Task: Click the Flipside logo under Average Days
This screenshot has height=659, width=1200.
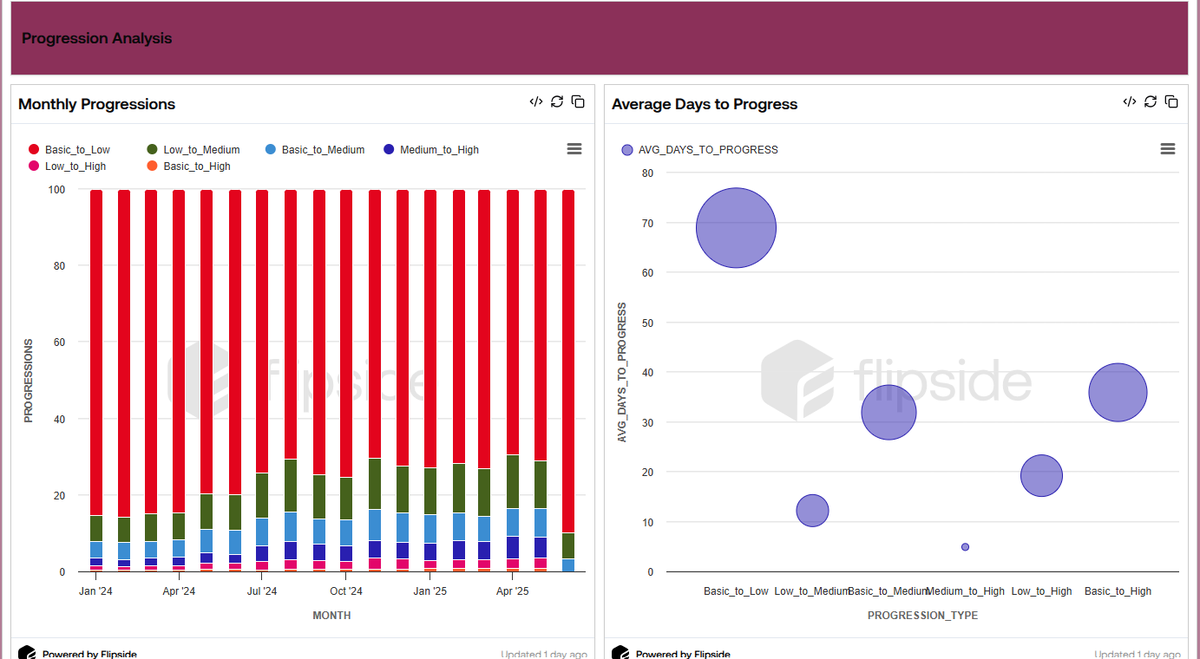Action: tap(619, 653)
